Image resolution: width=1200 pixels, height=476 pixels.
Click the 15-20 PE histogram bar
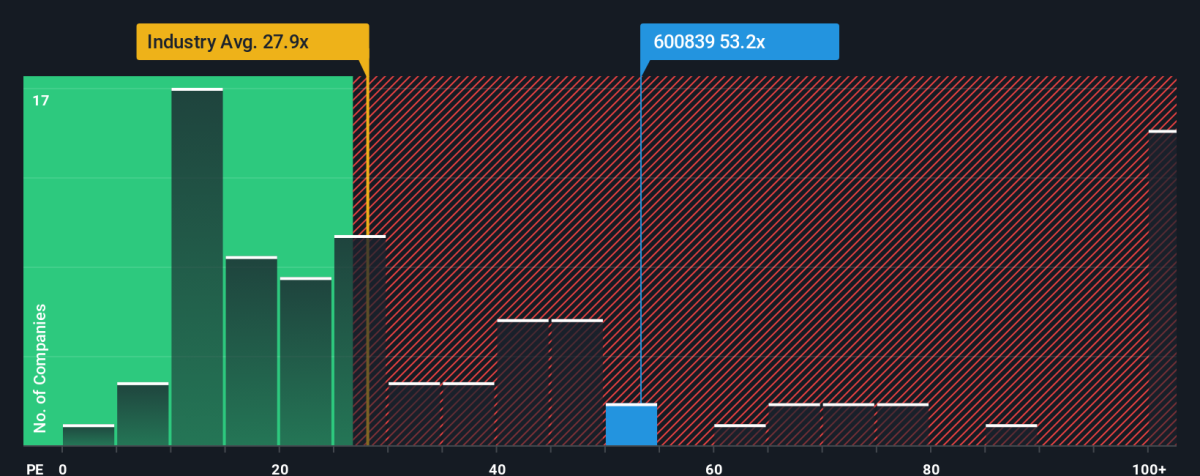click(x=251, y=351)
